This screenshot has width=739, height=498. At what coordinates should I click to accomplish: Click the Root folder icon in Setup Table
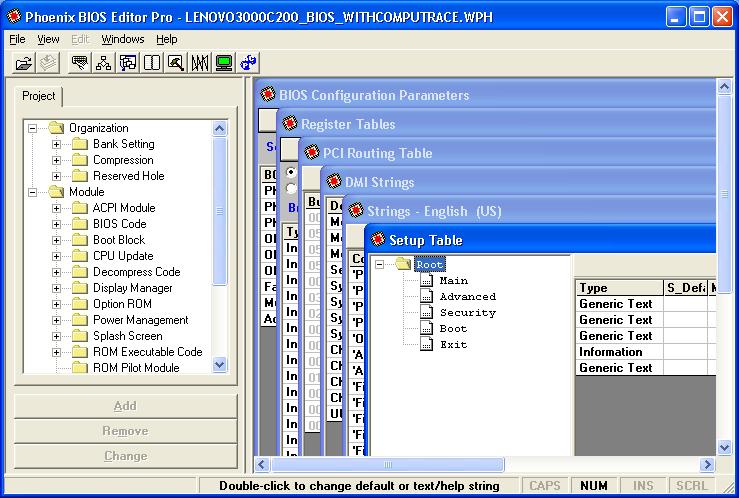(x=403, y=264)
